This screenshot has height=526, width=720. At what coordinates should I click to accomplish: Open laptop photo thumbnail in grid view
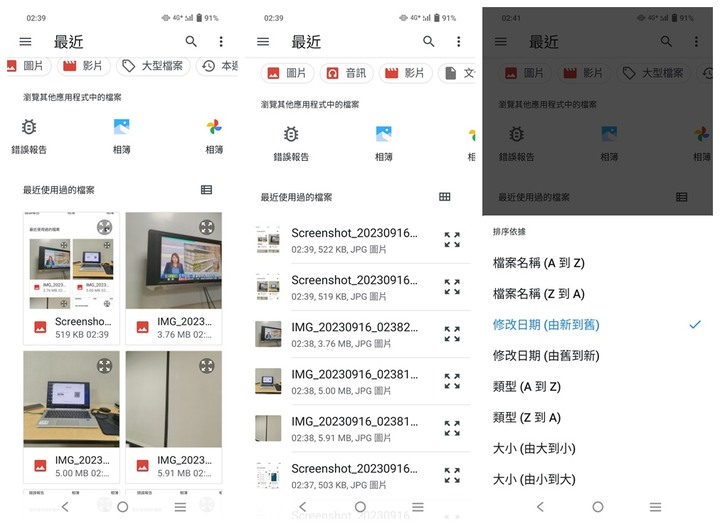click(x=71, y=399)
